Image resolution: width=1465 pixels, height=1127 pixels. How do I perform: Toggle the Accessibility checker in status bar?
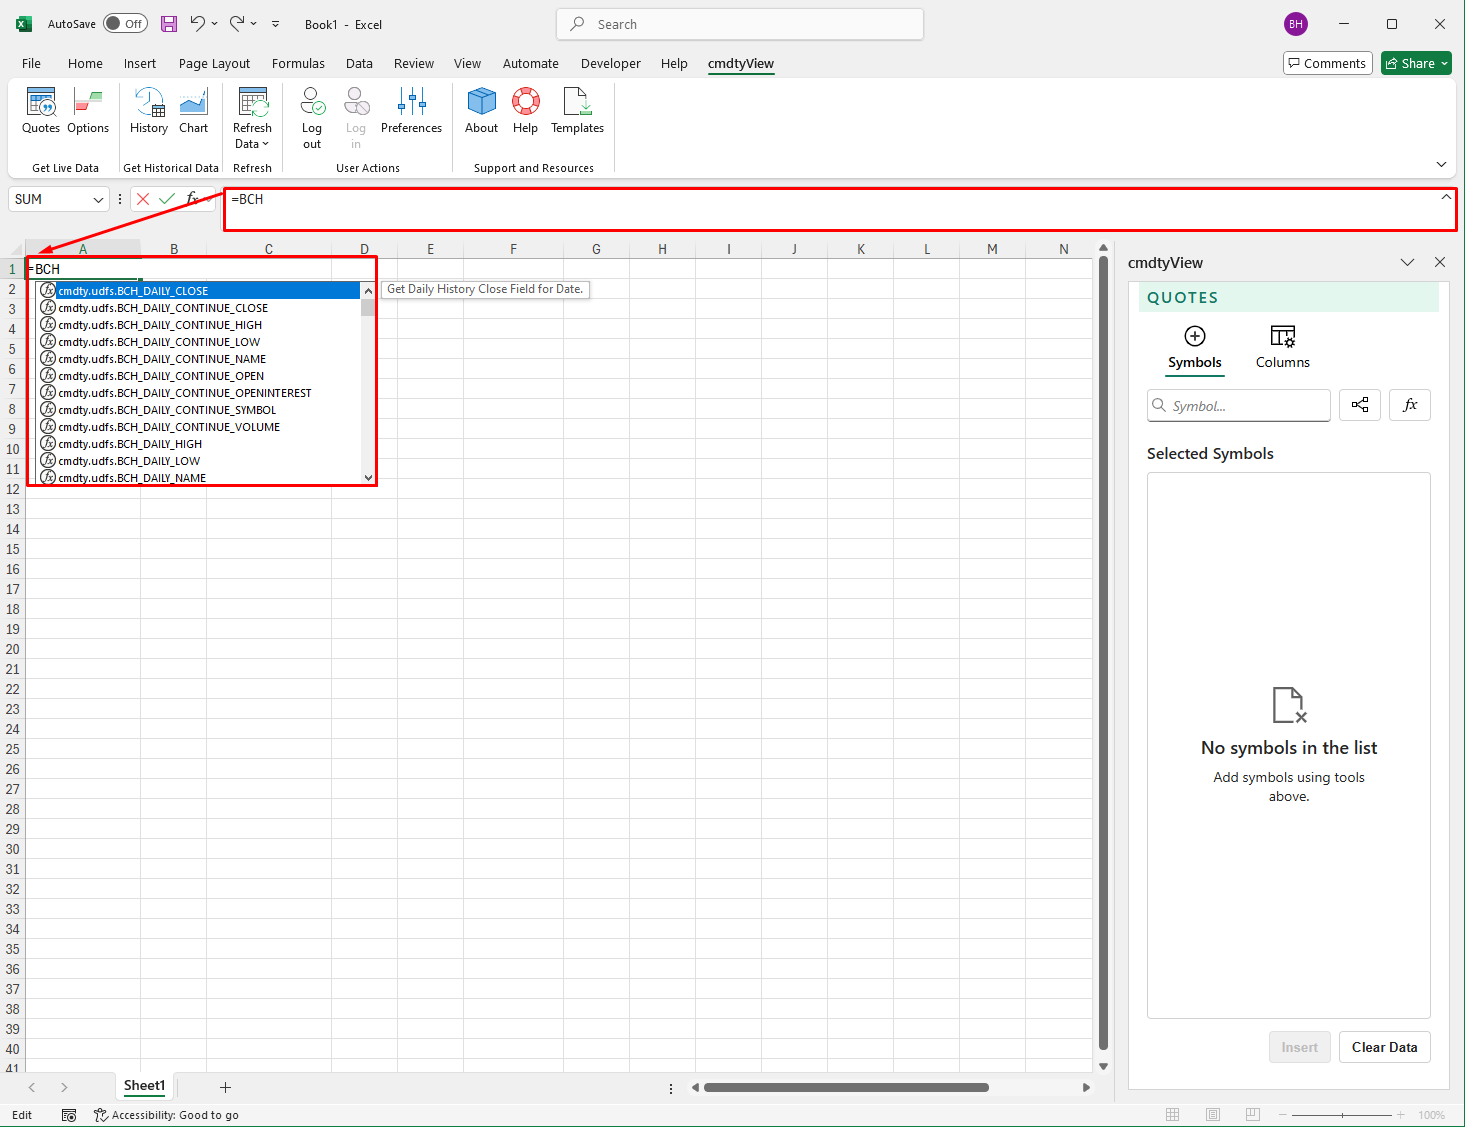click(x=100, y=1114)
